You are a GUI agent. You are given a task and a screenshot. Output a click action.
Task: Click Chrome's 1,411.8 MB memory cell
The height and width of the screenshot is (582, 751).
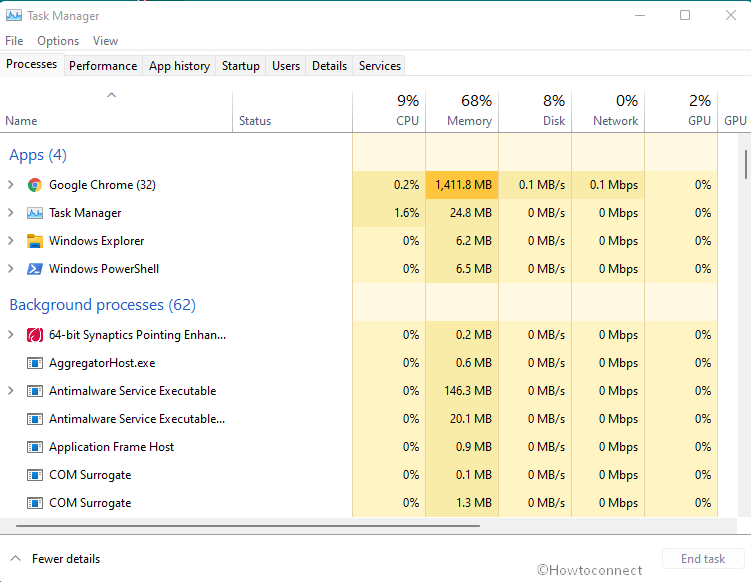click(x=462, y=185)
